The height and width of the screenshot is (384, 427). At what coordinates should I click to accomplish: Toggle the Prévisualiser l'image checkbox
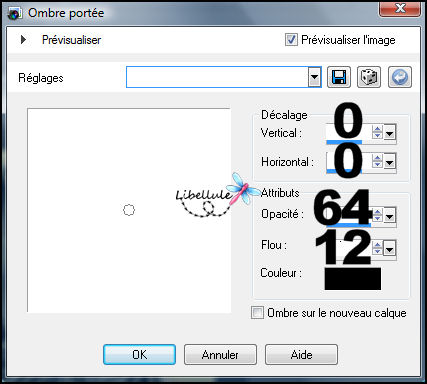click(x=291, y=40)
